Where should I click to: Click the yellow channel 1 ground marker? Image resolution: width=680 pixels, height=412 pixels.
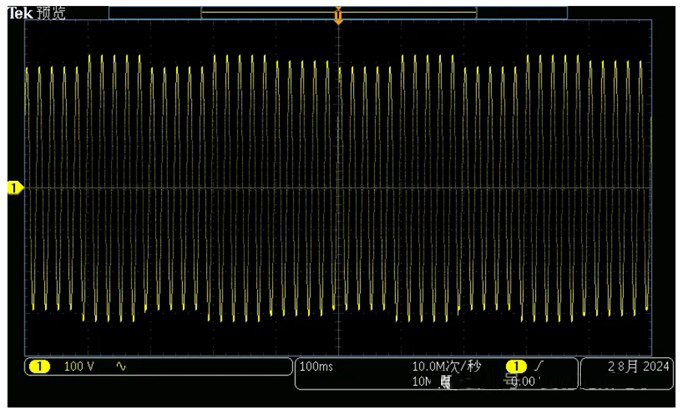pos(14,188)
